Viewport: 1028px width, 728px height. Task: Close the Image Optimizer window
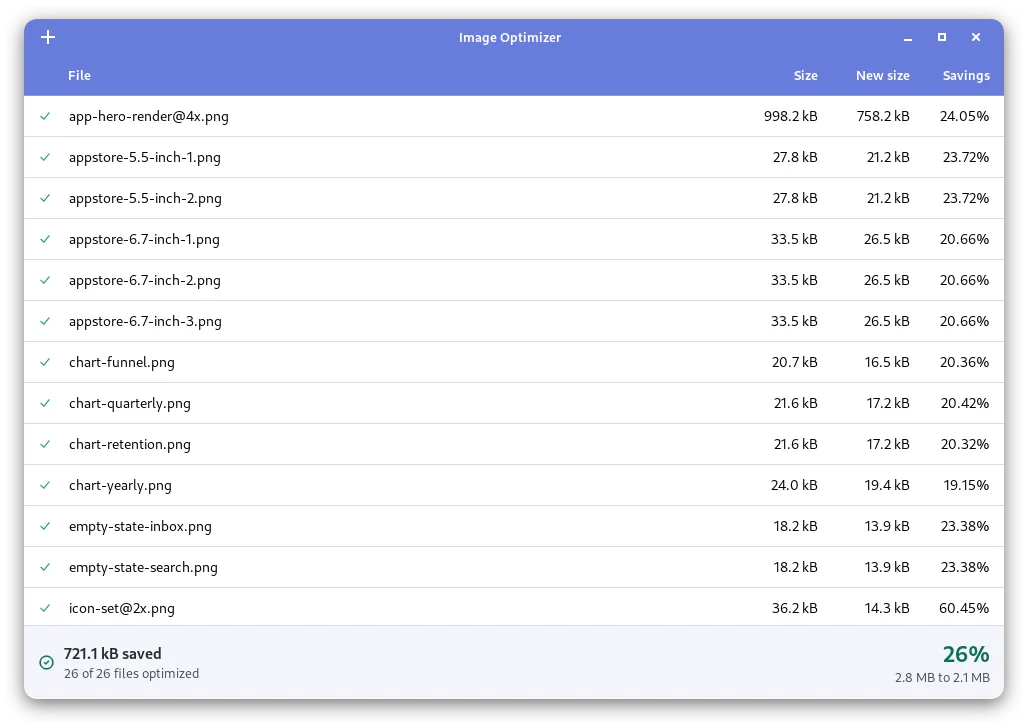(976, 37)
